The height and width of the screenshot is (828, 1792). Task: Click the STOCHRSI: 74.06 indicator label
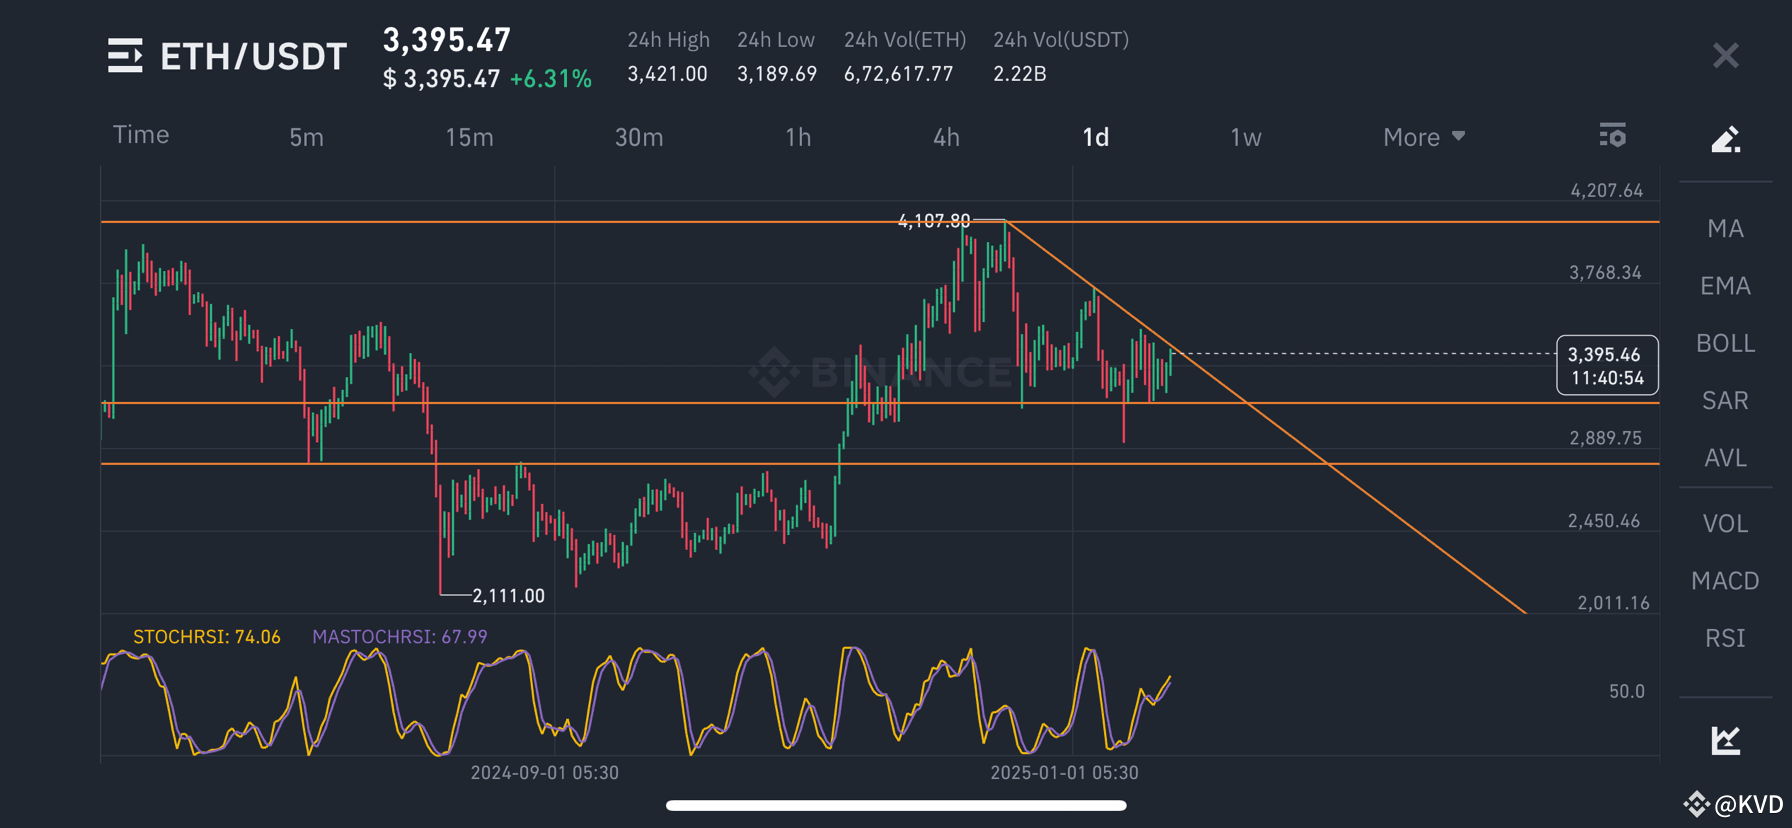pos(207,637)
